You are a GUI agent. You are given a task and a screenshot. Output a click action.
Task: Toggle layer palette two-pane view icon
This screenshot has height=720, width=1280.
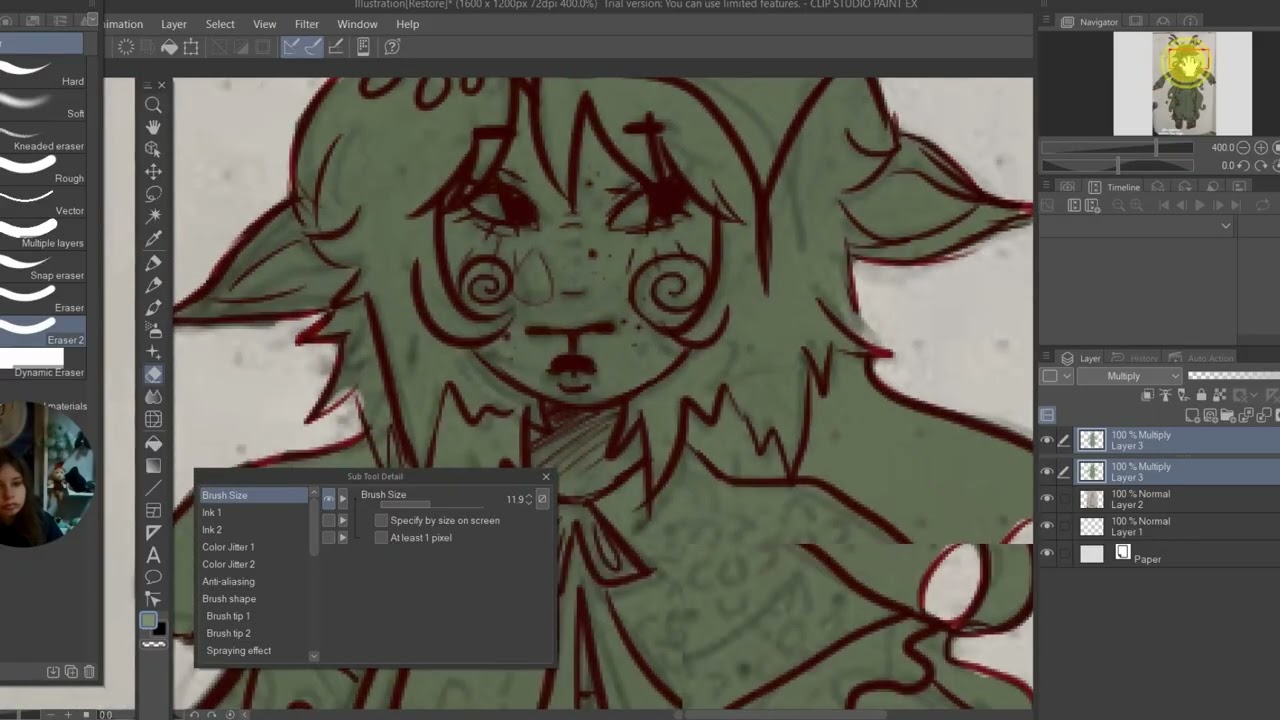pos(1047,415)
